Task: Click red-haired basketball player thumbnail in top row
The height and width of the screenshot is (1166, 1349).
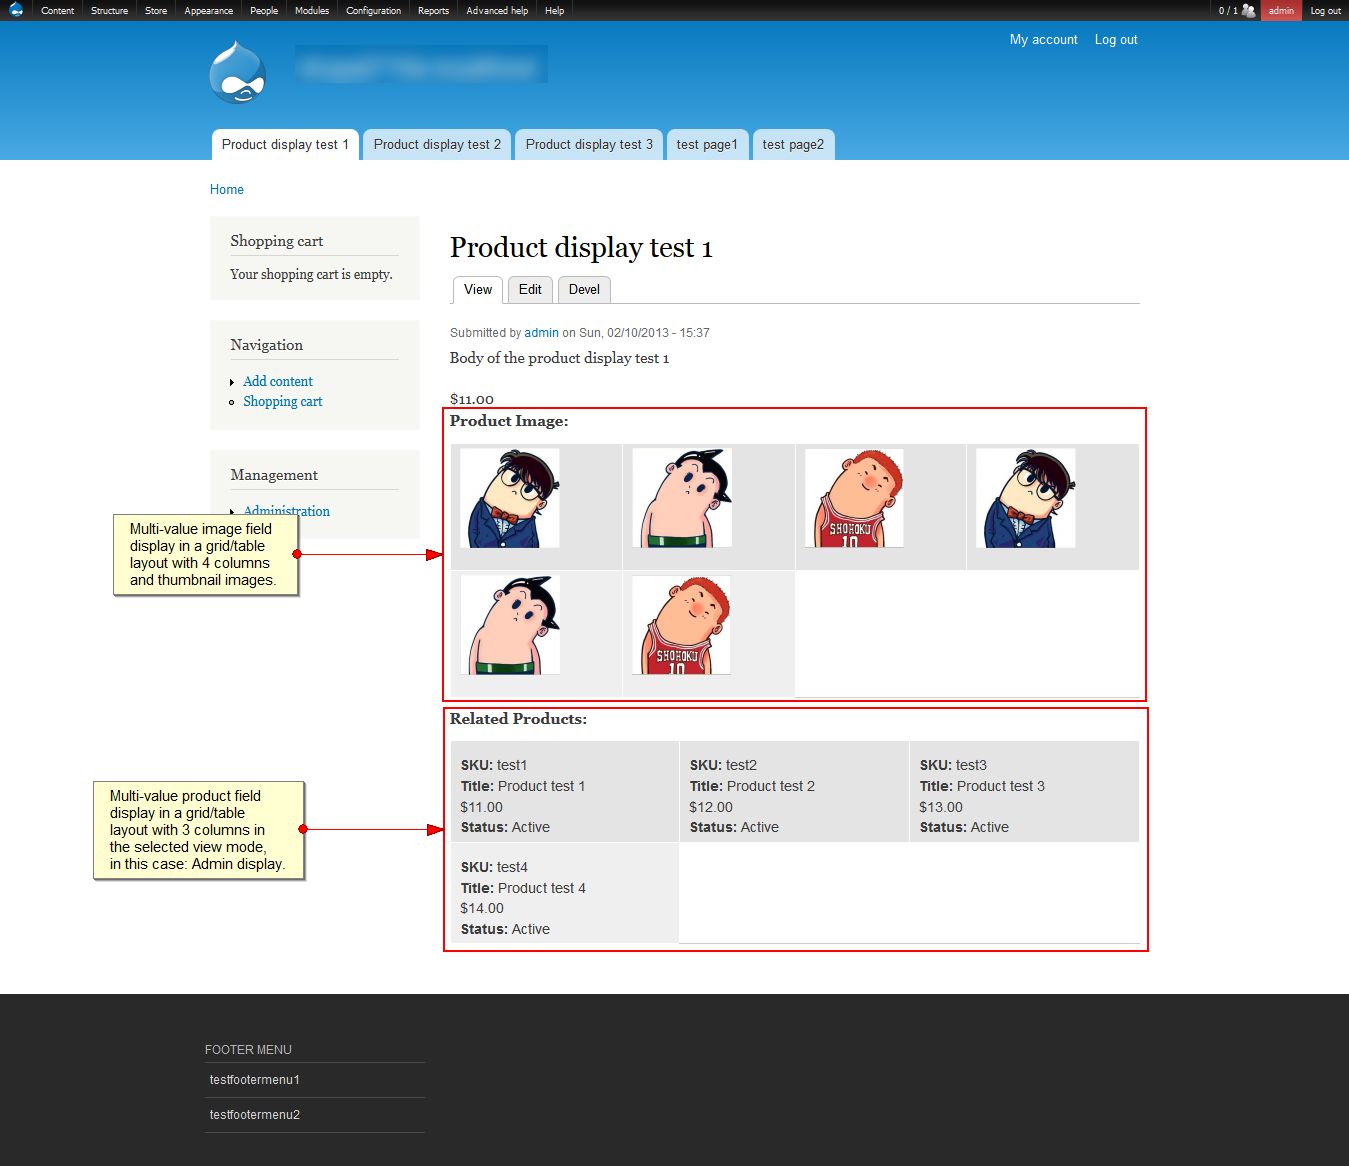Action: (854, 498)
